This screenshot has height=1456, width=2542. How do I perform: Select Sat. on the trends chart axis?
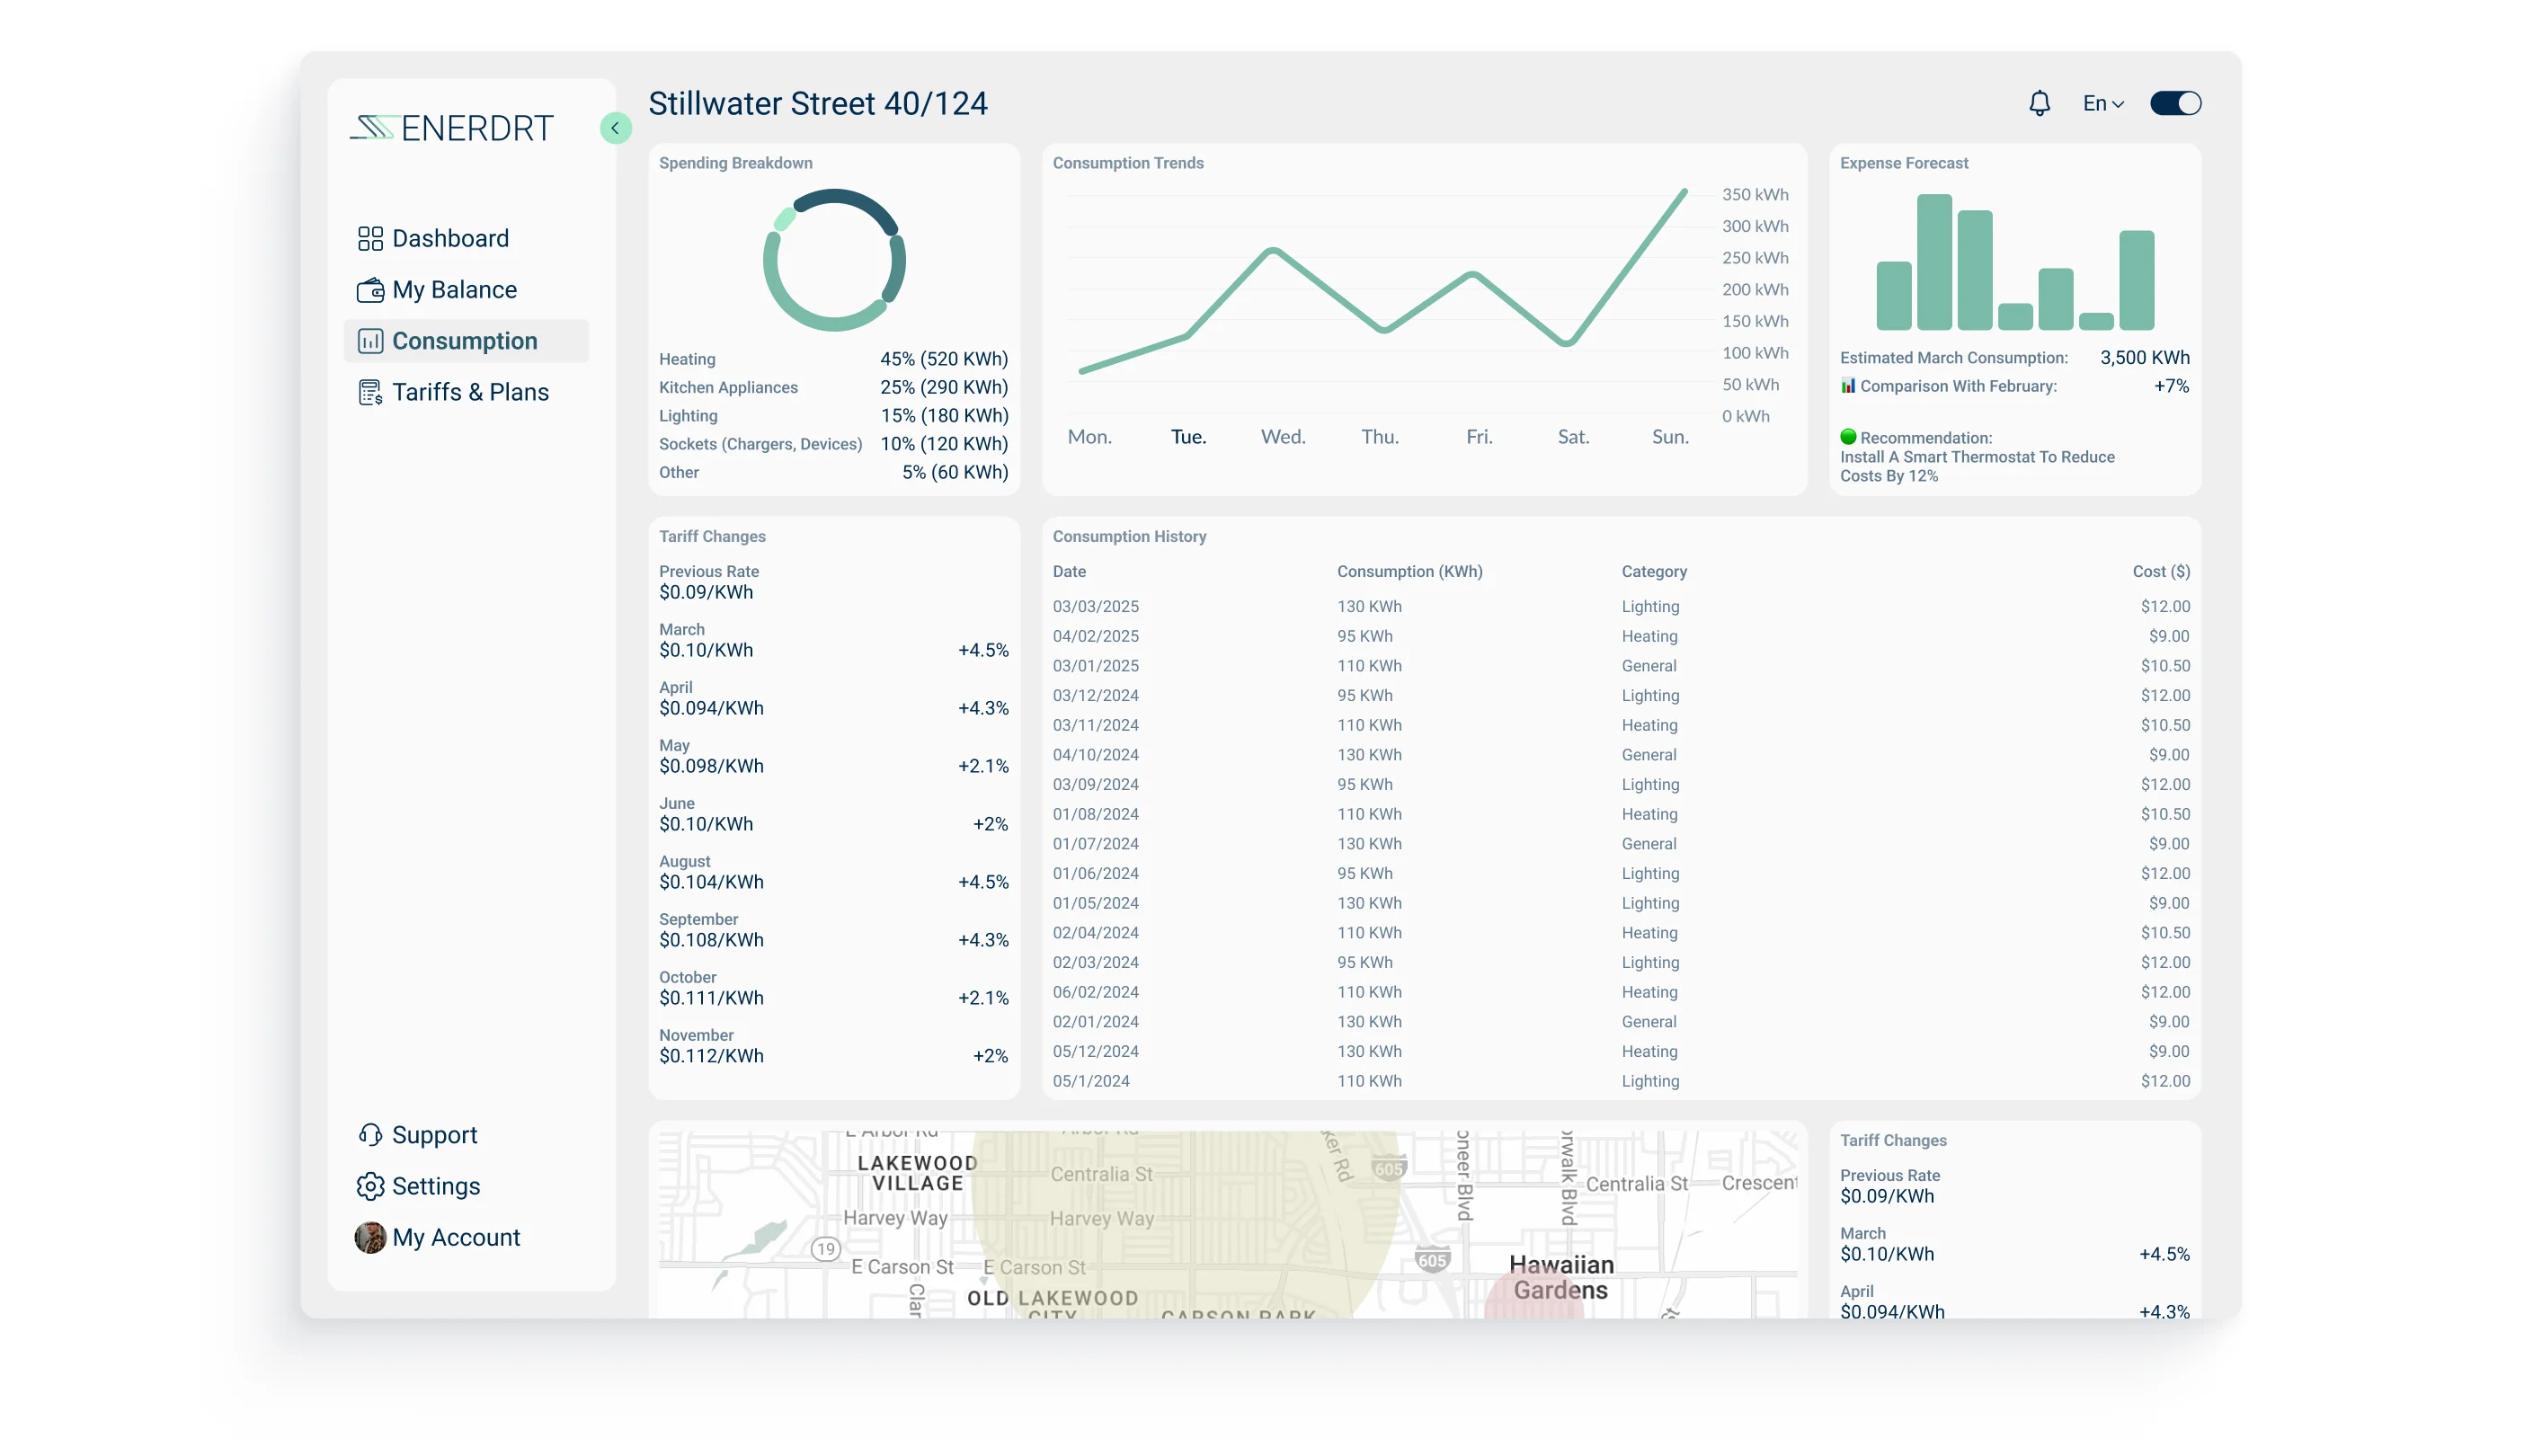coord(1573,437)
